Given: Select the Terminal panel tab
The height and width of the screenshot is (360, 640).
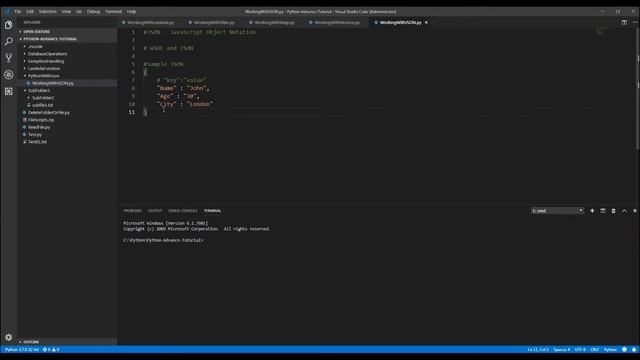Looking at the screenshot, I should [212, 211].
